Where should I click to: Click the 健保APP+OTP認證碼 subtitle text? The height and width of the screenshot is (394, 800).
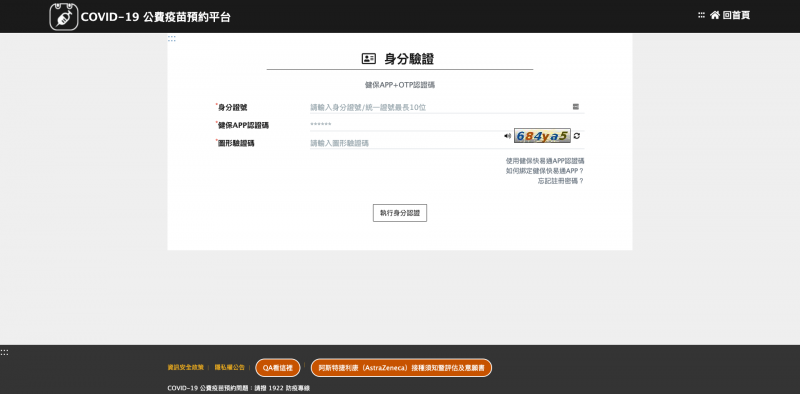[400, 85]
